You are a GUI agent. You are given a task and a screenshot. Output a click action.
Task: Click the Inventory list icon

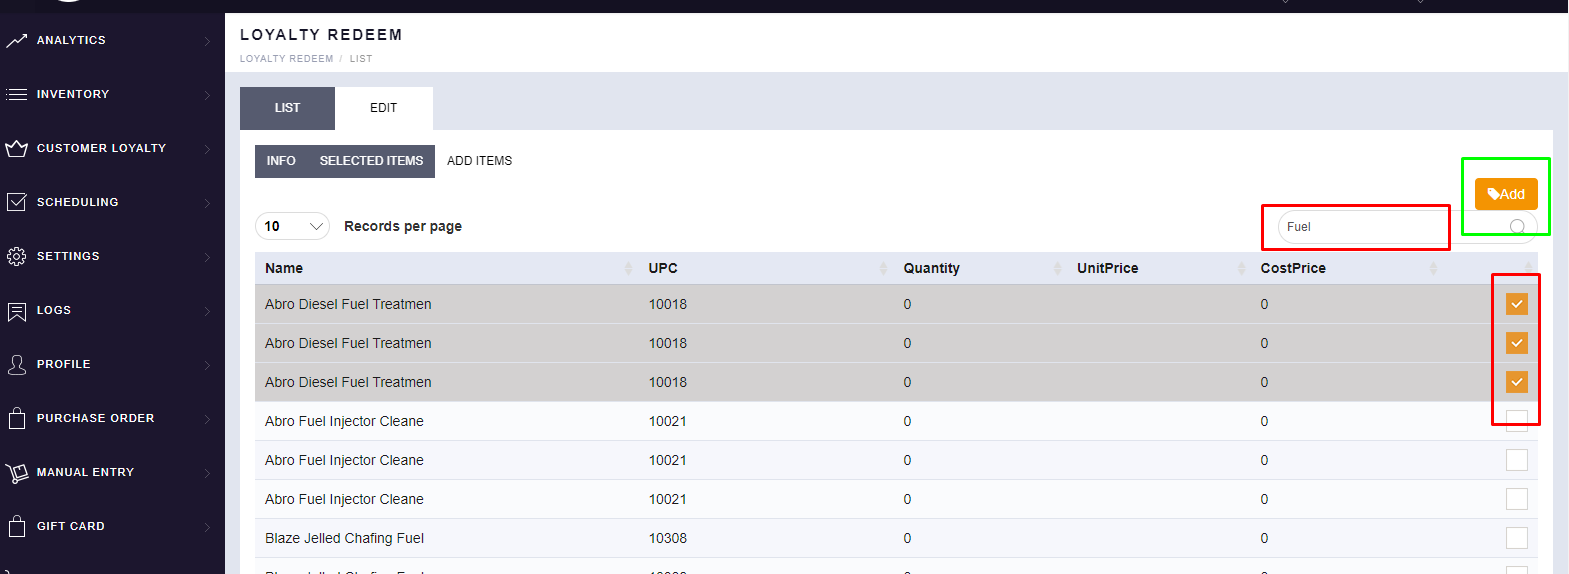pyautogui.click(x=16, y=95)
